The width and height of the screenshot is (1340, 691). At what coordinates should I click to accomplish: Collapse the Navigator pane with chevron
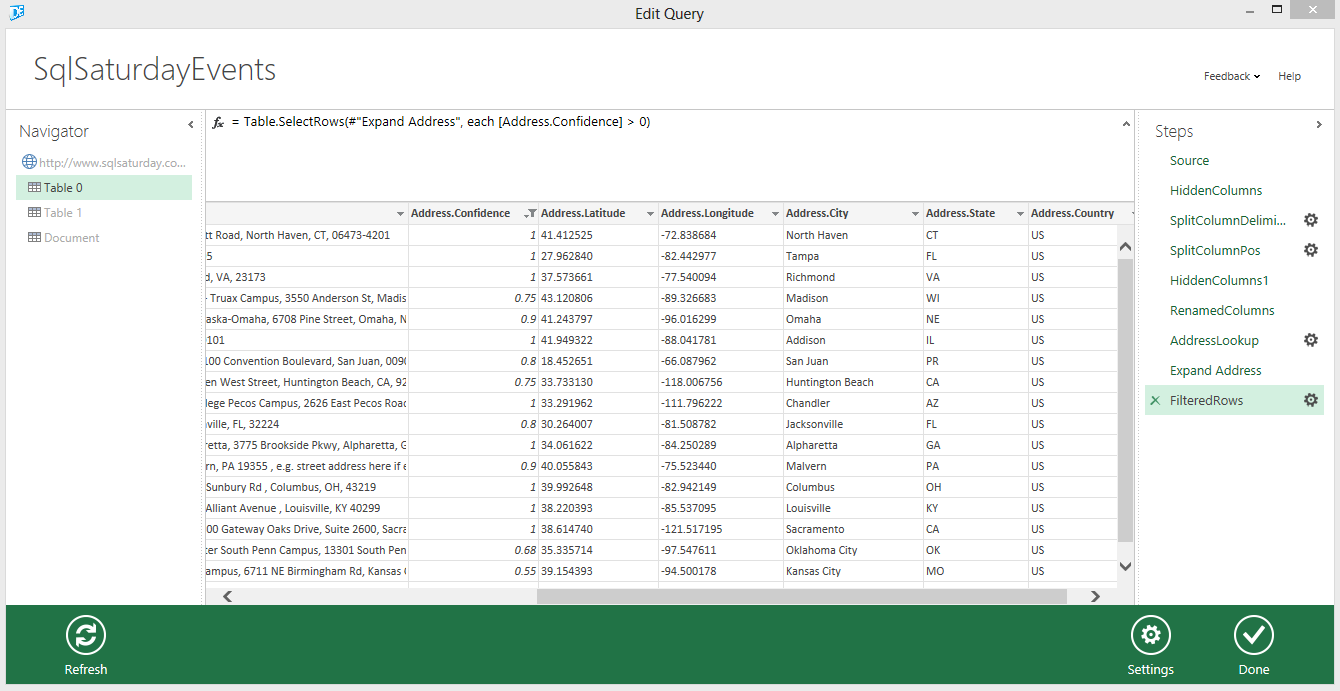tap(191, 125)
